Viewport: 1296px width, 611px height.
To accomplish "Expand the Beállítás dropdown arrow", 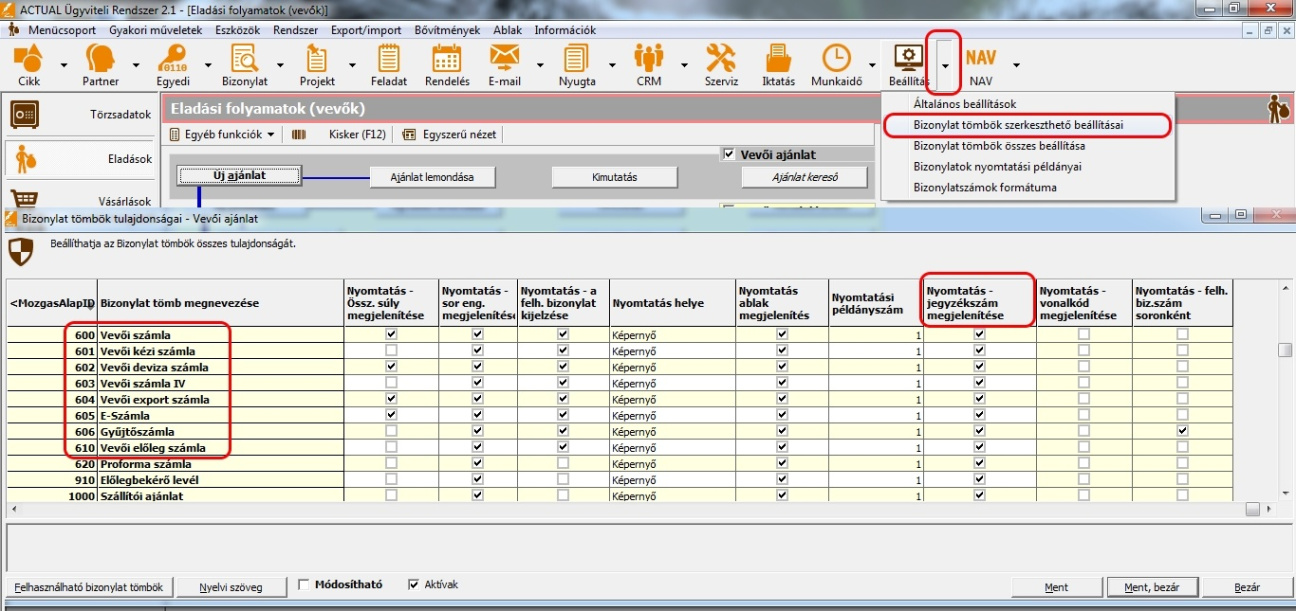I will pyautogui.click(x=944, y=65).
